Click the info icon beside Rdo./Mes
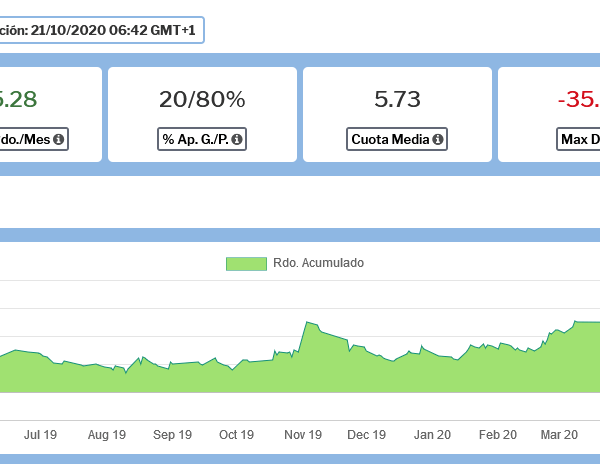Viewport: 600px width, 472px height. tap(58, 139)
